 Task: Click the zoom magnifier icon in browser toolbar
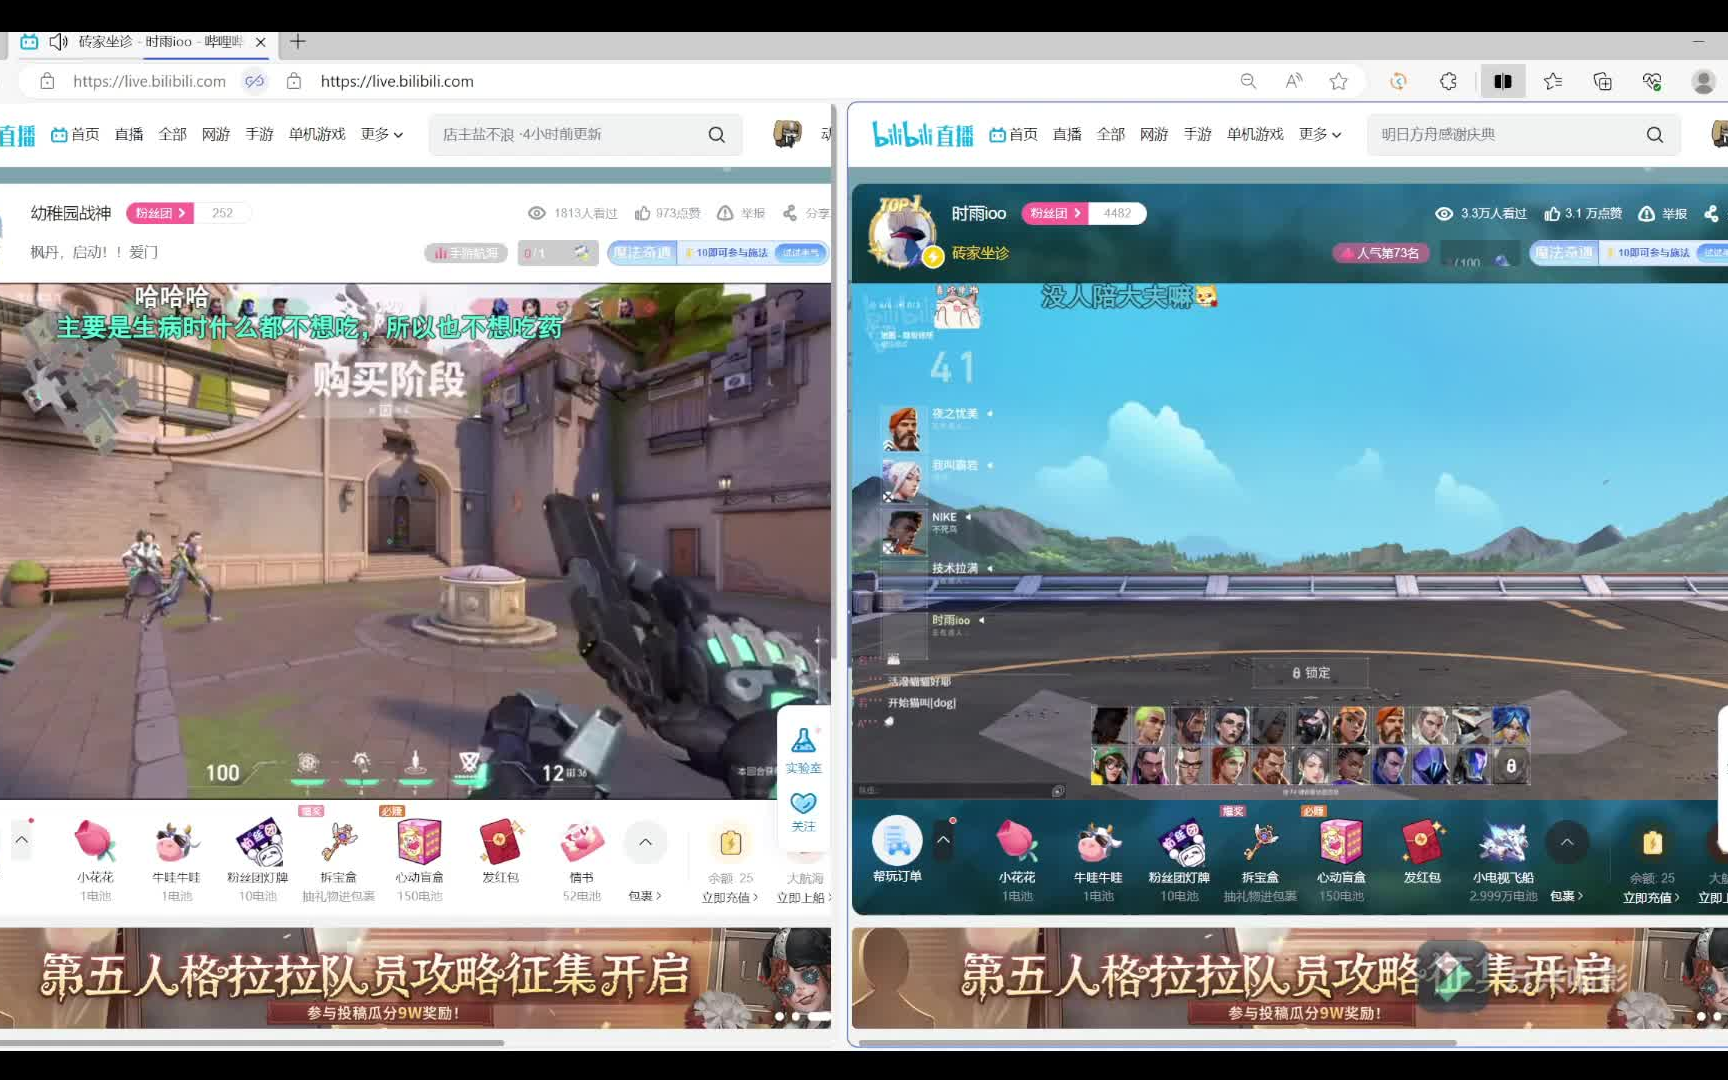click(1248, 81)
